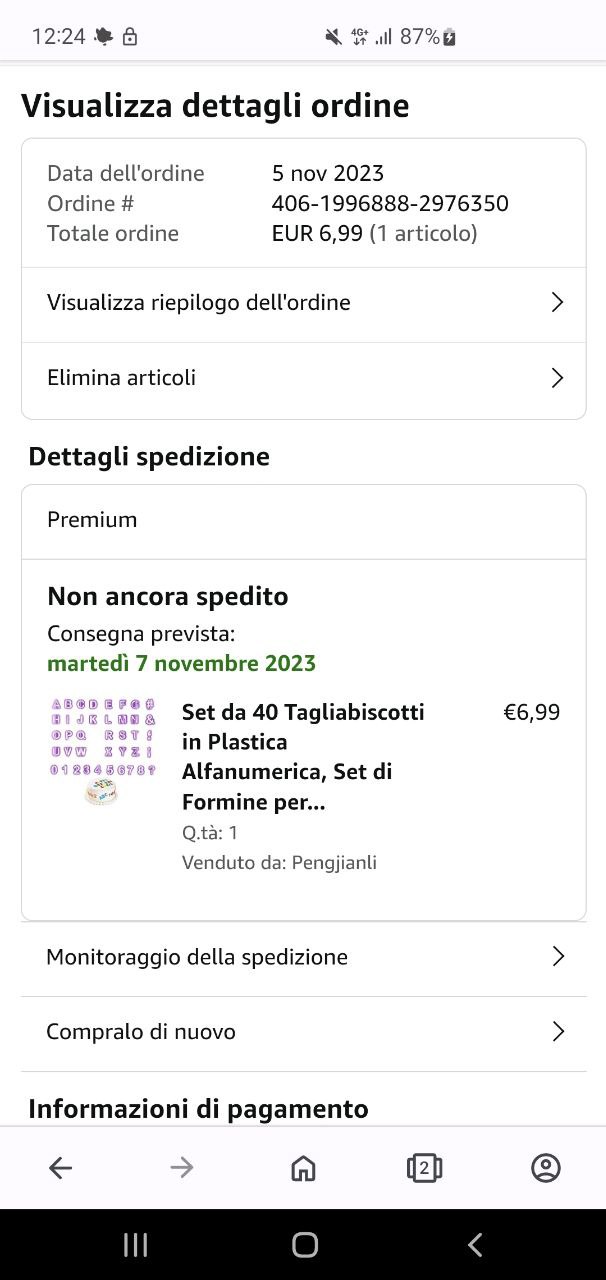Expand Visualizza riepilogo dell'ordine chevron

[x=558, y=303]
